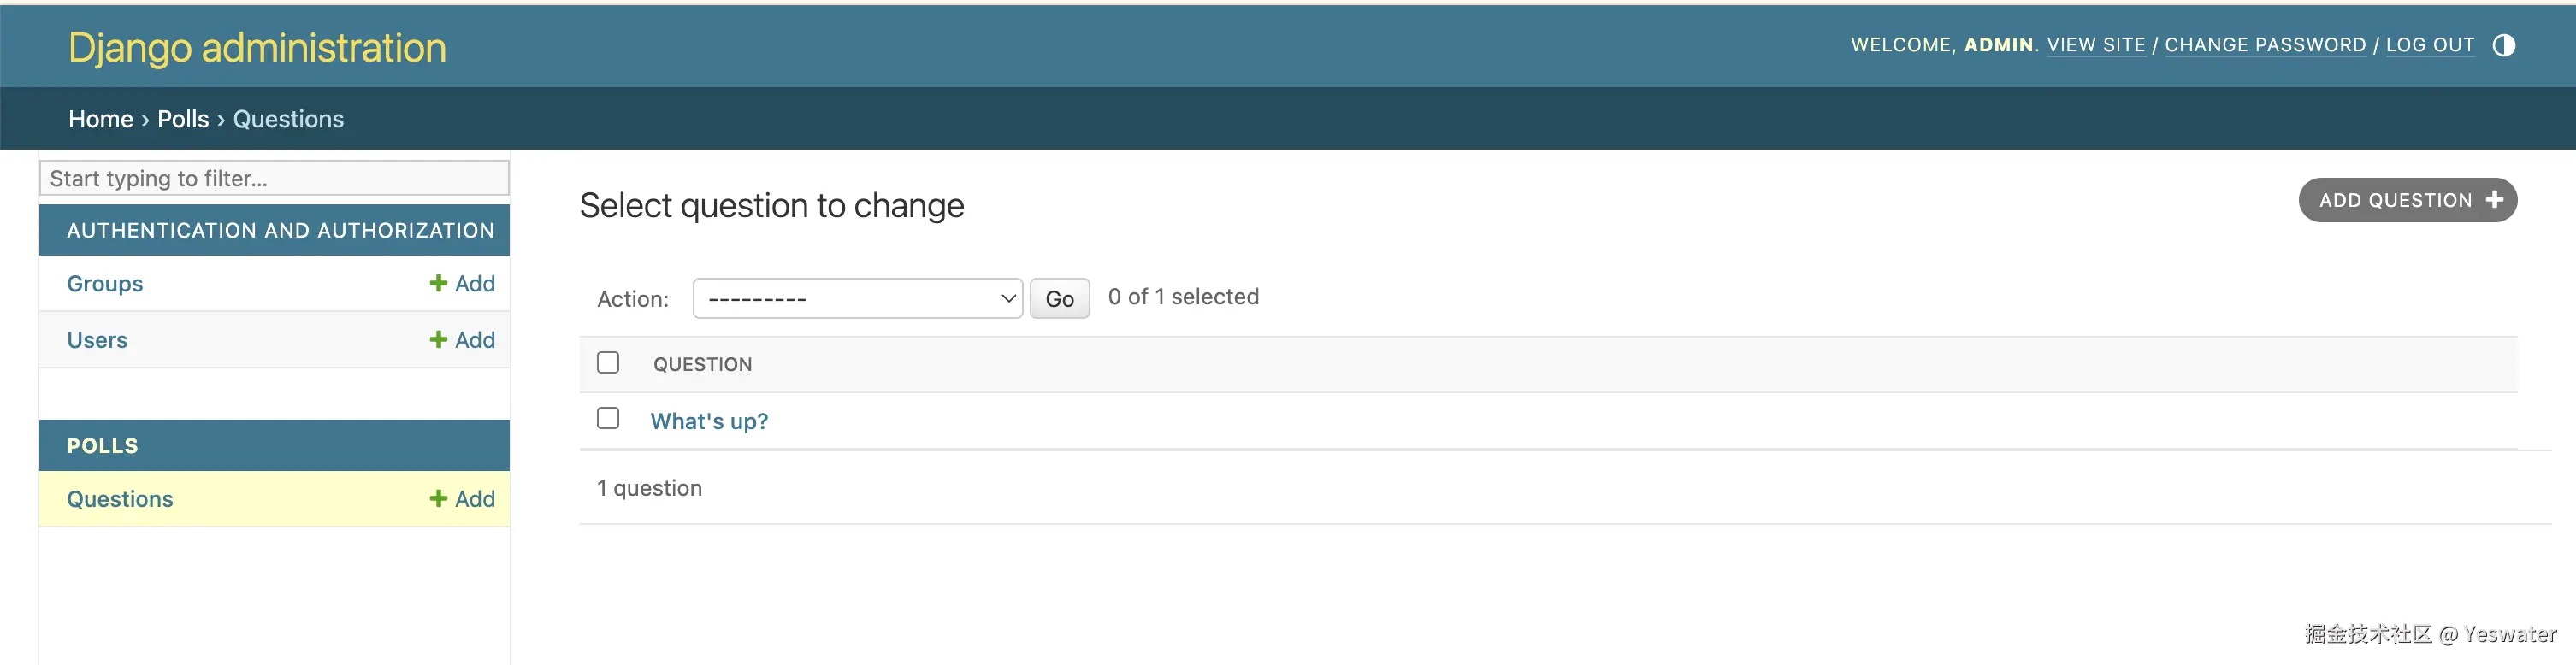Open the Users model link

tap(97, 340)
